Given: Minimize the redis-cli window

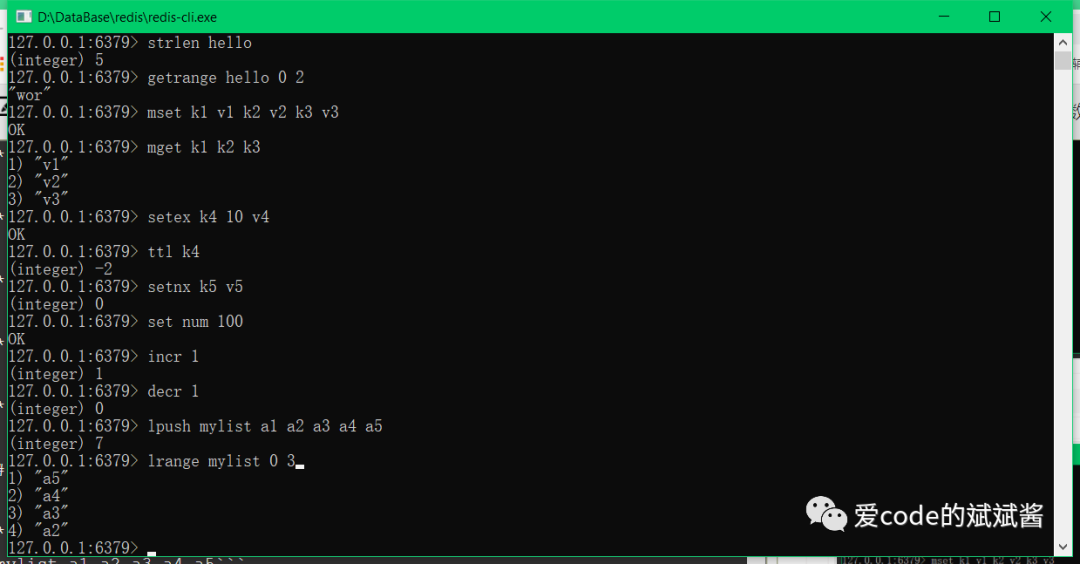Looking at the screenshot, I should (944, 17).
